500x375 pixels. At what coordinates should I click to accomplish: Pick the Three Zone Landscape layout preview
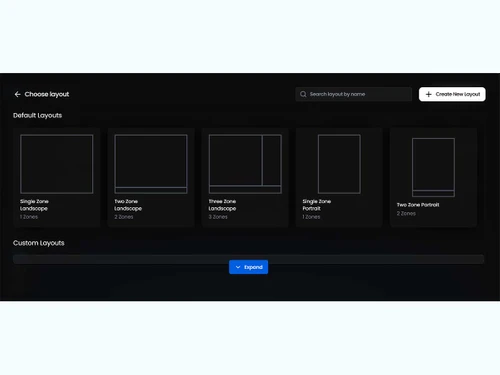pyautogui.click(x=245, y=164)
